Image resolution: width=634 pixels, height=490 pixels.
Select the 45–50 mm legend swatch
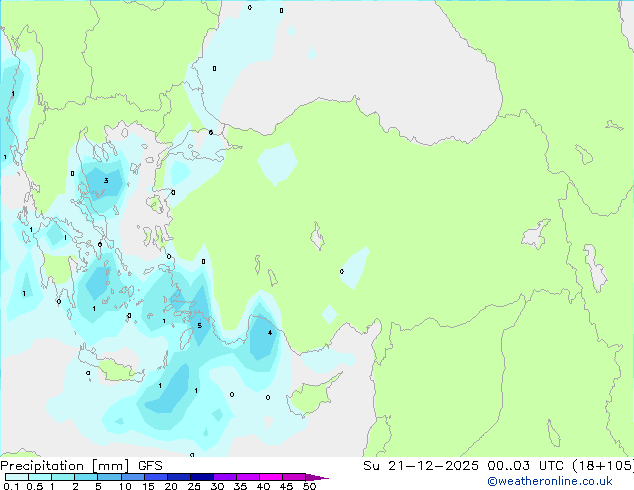click(x=294, y=477)
